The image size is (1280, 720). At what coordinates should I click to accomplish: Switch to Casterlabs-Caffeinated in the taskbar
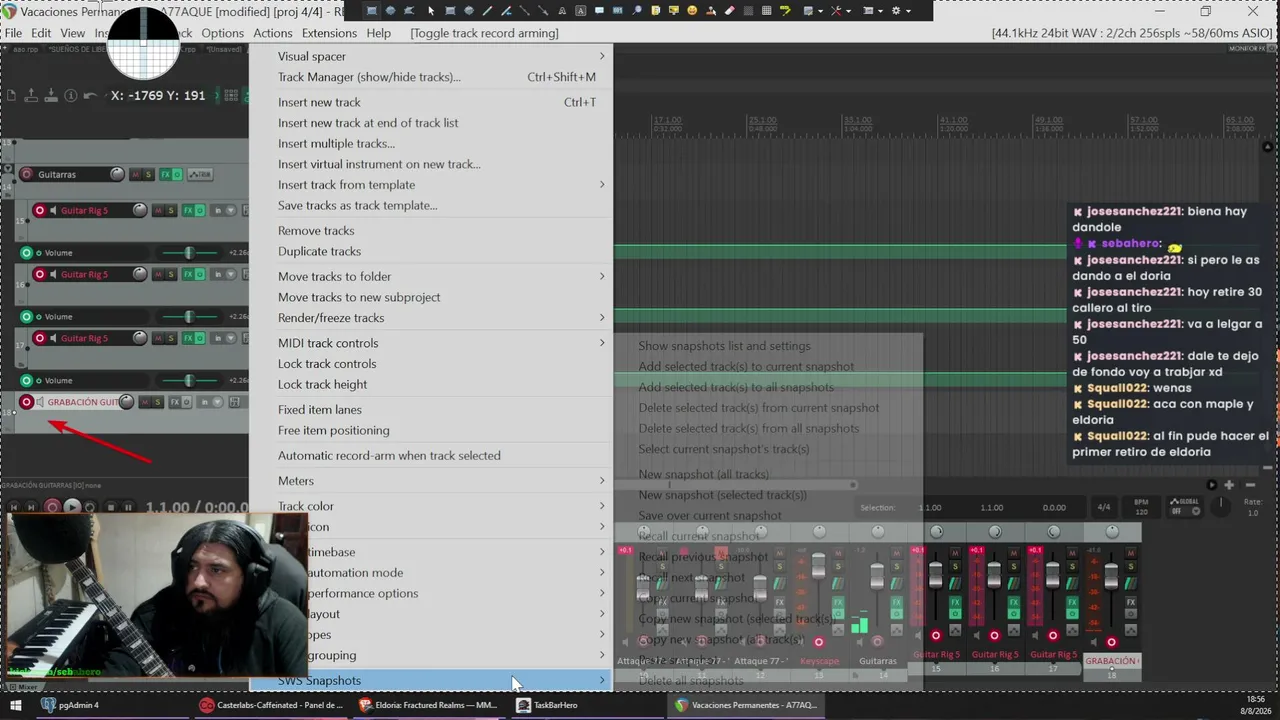tap(271, 705)
